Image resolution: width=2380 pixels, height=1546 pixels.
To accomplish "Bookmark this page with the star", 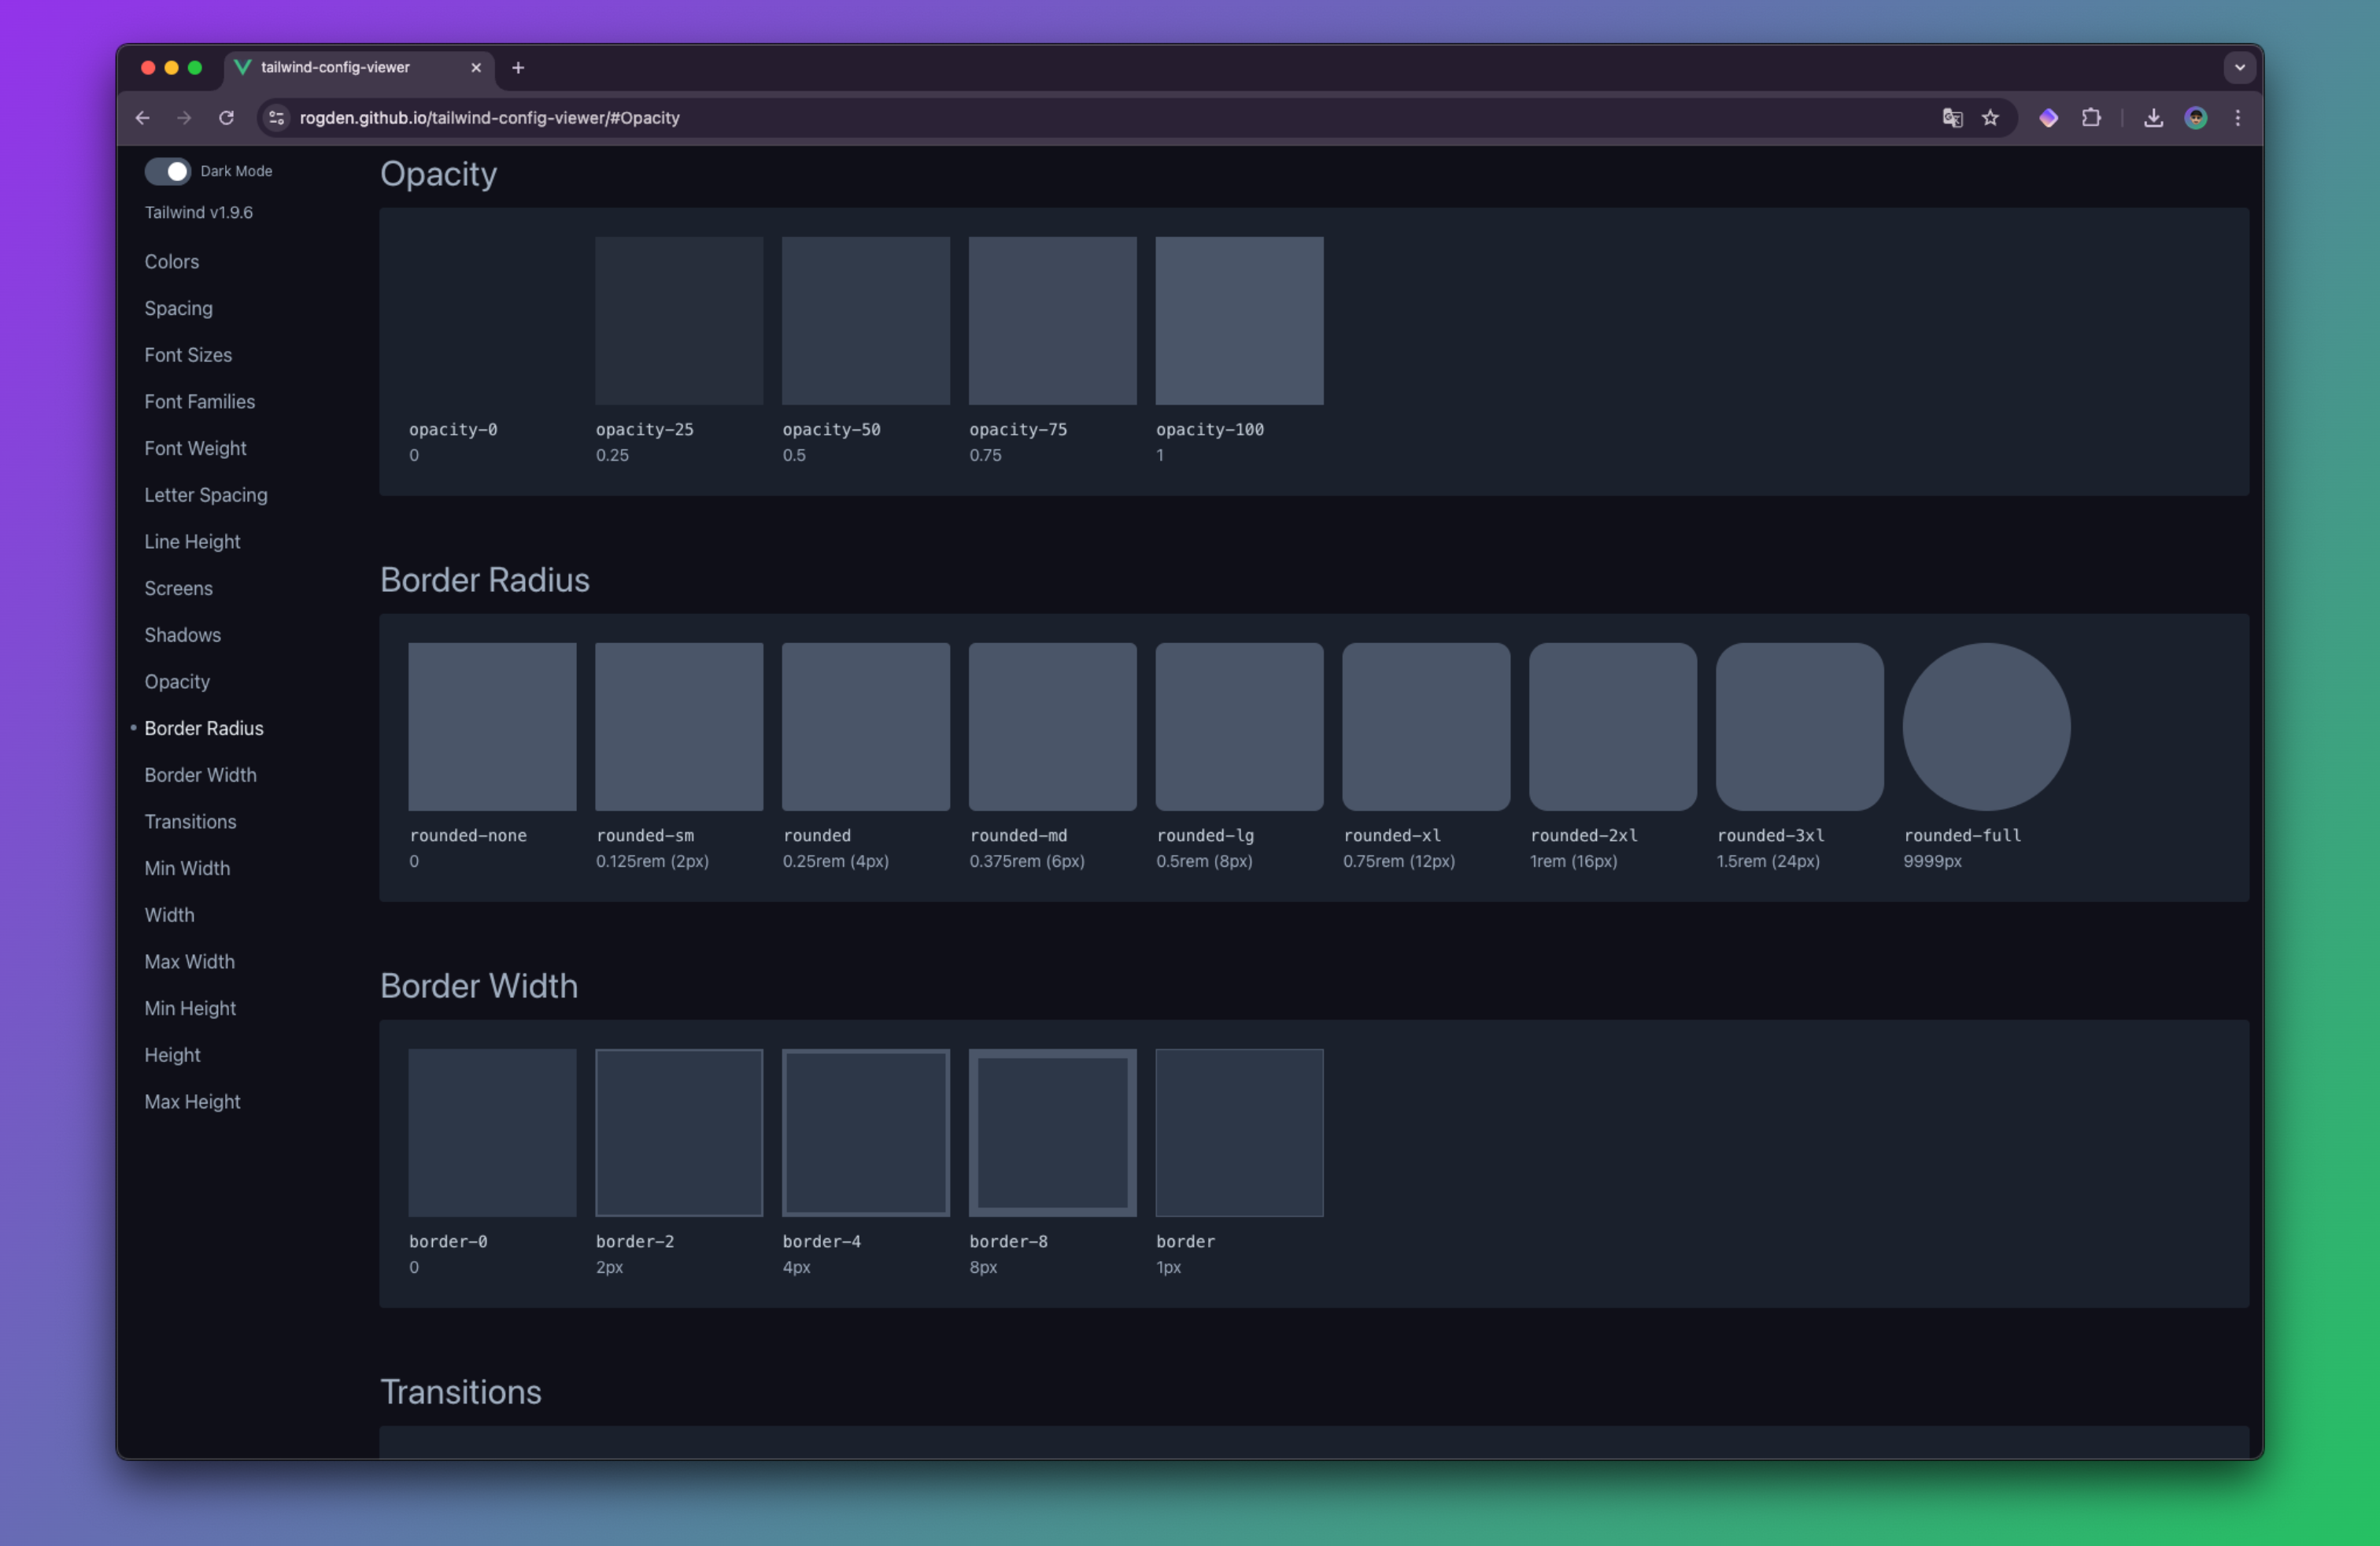I will pos(1990,118).
